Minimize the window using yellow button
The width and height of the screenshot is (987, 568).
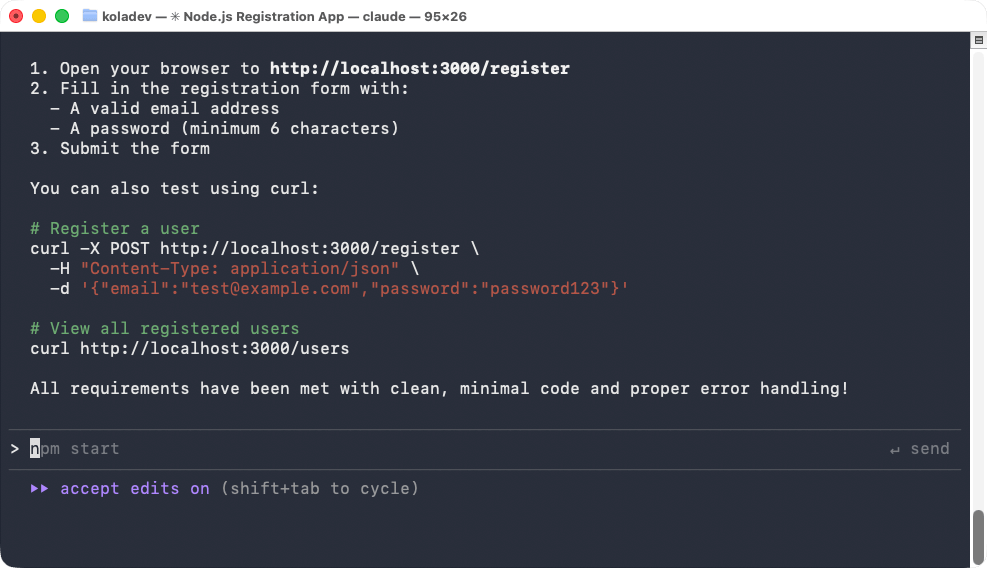coord(39,16)
